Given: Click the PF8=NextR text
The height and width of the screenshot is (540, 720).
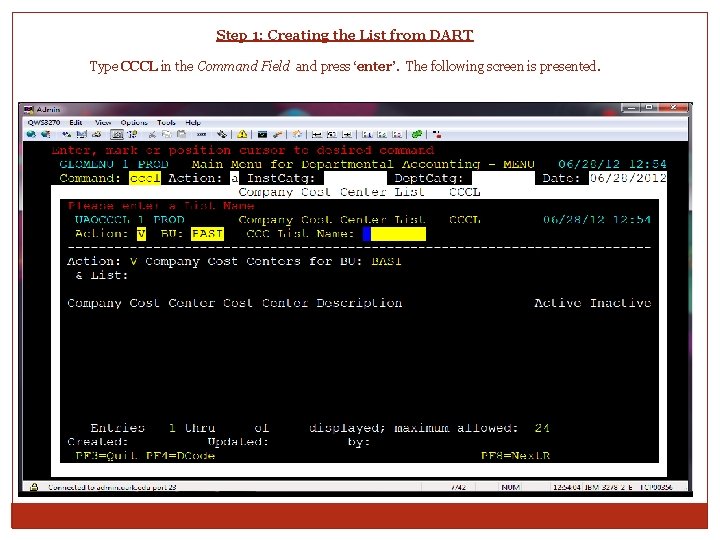Looking at the screenshot, I should 515,456.
